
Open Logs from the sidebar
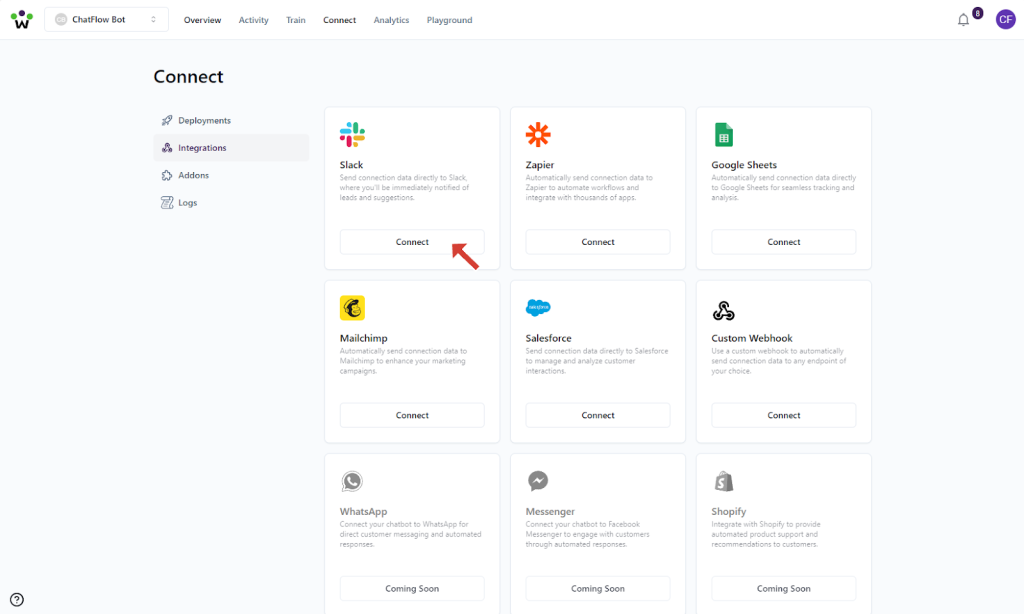coord(188,203)
